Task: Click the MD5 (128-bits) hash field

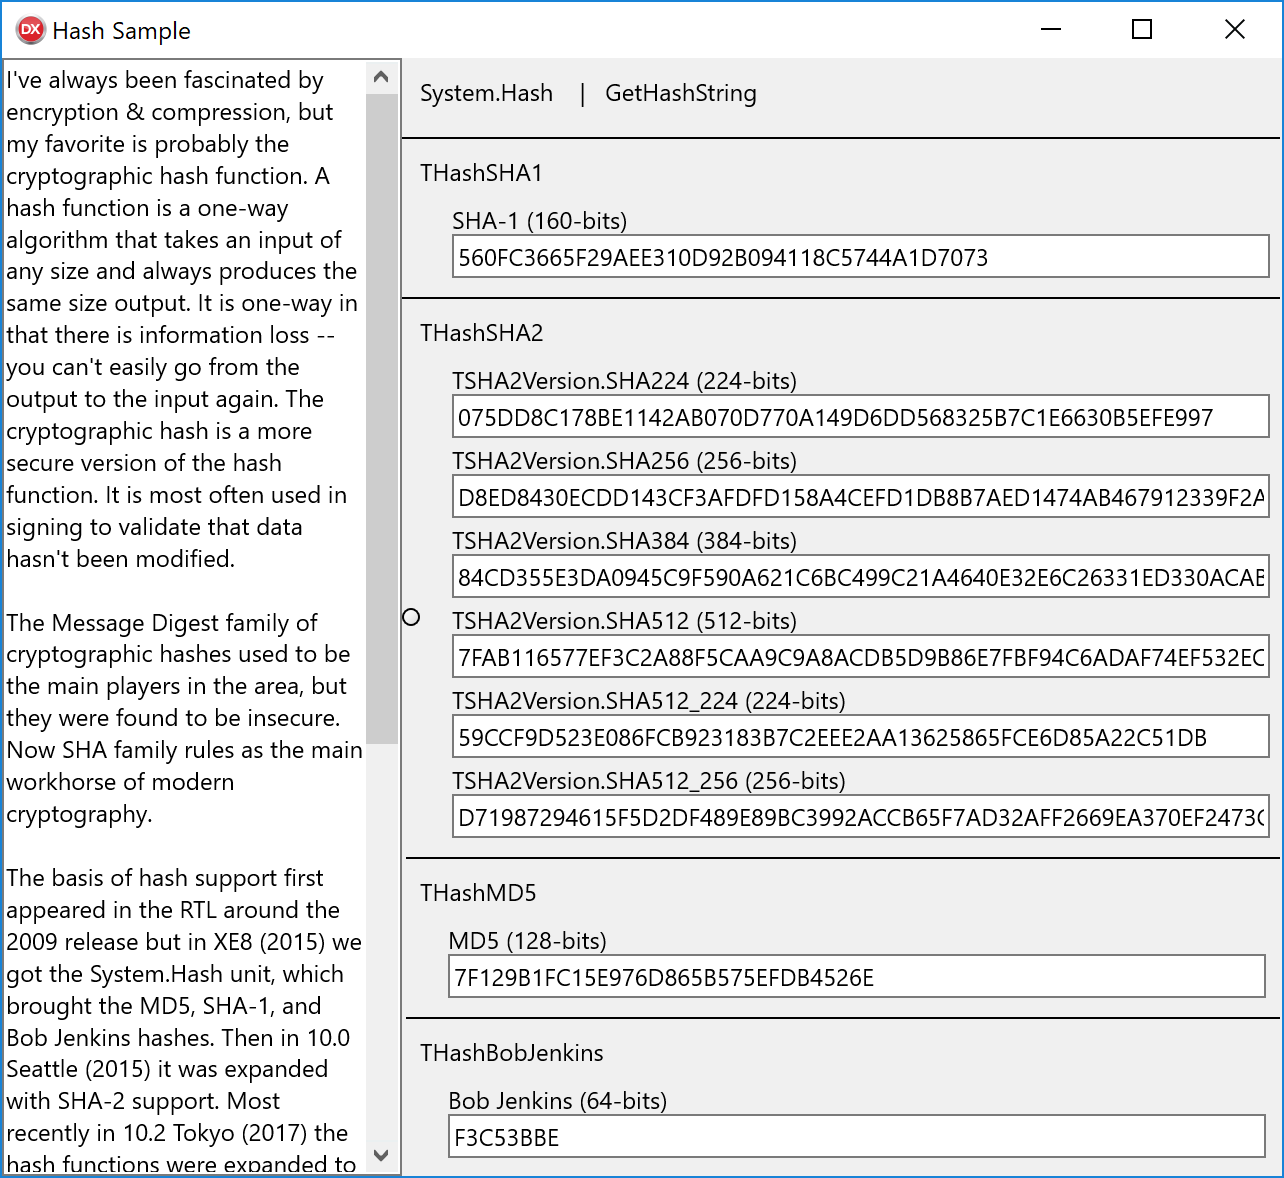Action: [x=857, y=977]
